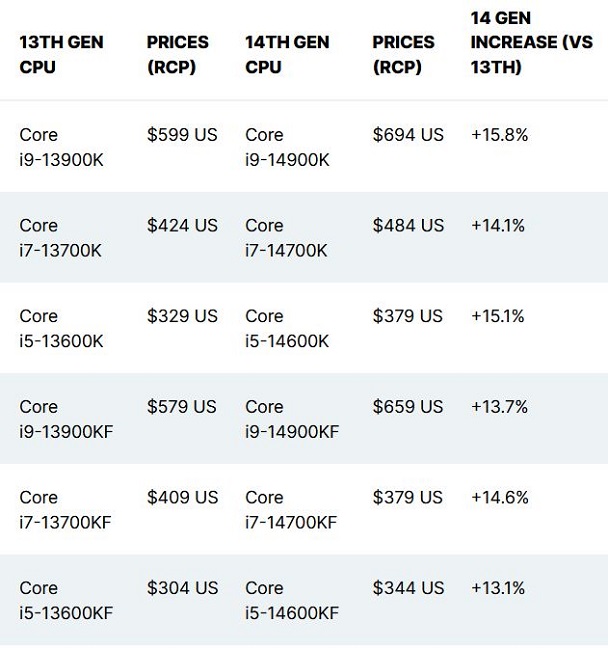
Task: Select the +13.1% increase value
Action: click(x=498, y=588)
